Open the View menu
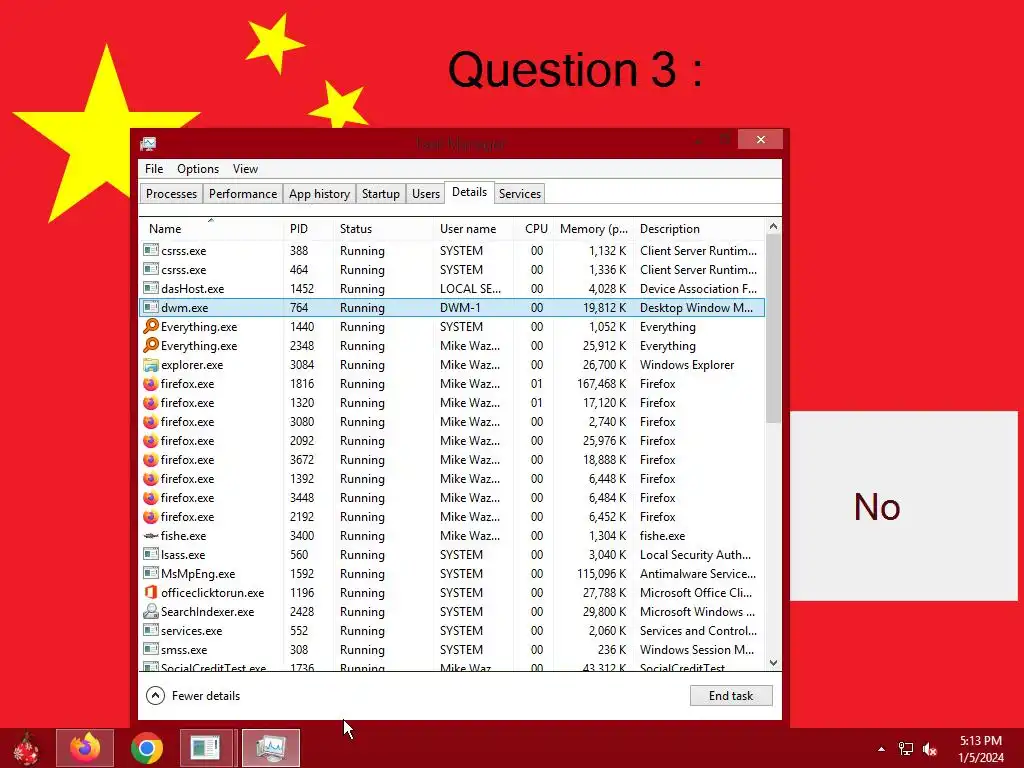Viewport: 1024px width, 768px height. point(246,168)
